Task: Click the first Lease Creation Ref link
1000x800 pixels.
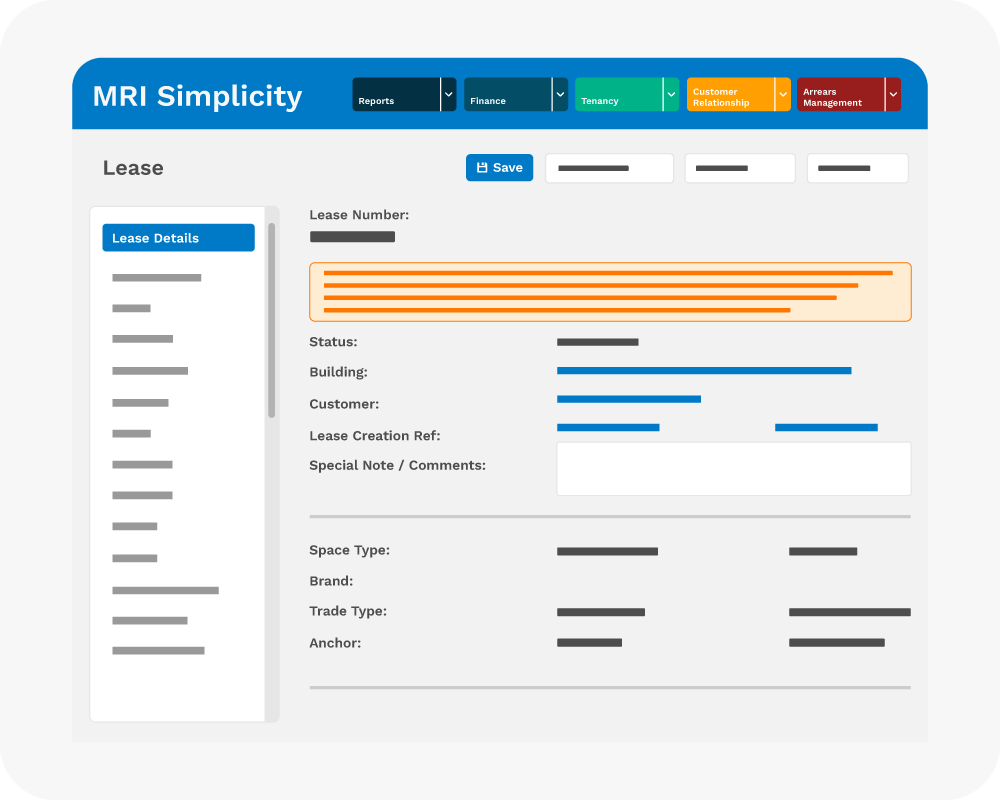Action: click(x=608, y=428)
